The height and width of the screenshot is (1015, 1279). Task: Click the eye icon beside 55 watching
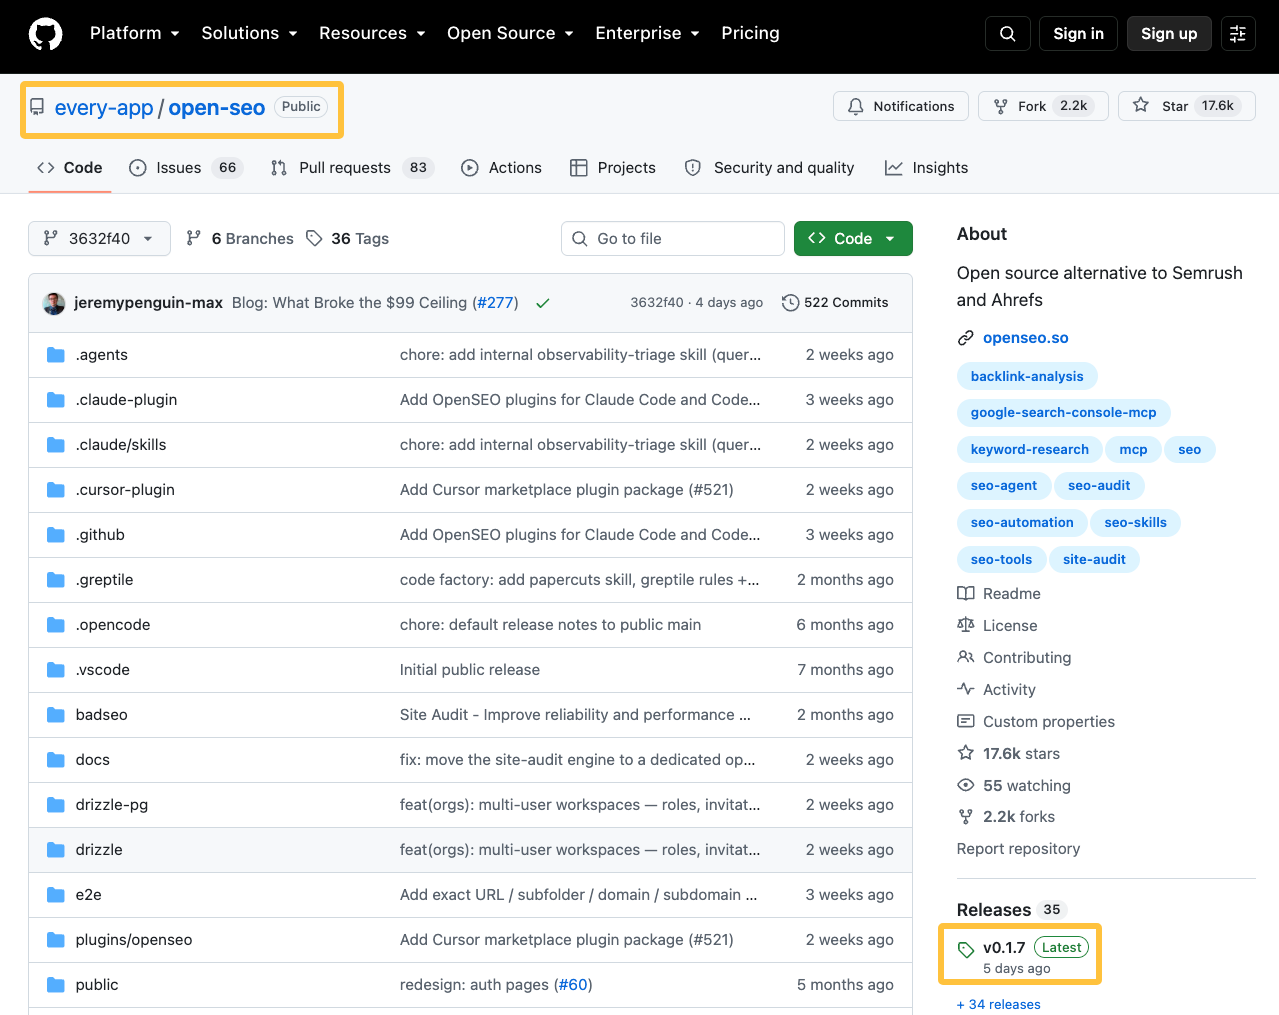pos(965,785)
